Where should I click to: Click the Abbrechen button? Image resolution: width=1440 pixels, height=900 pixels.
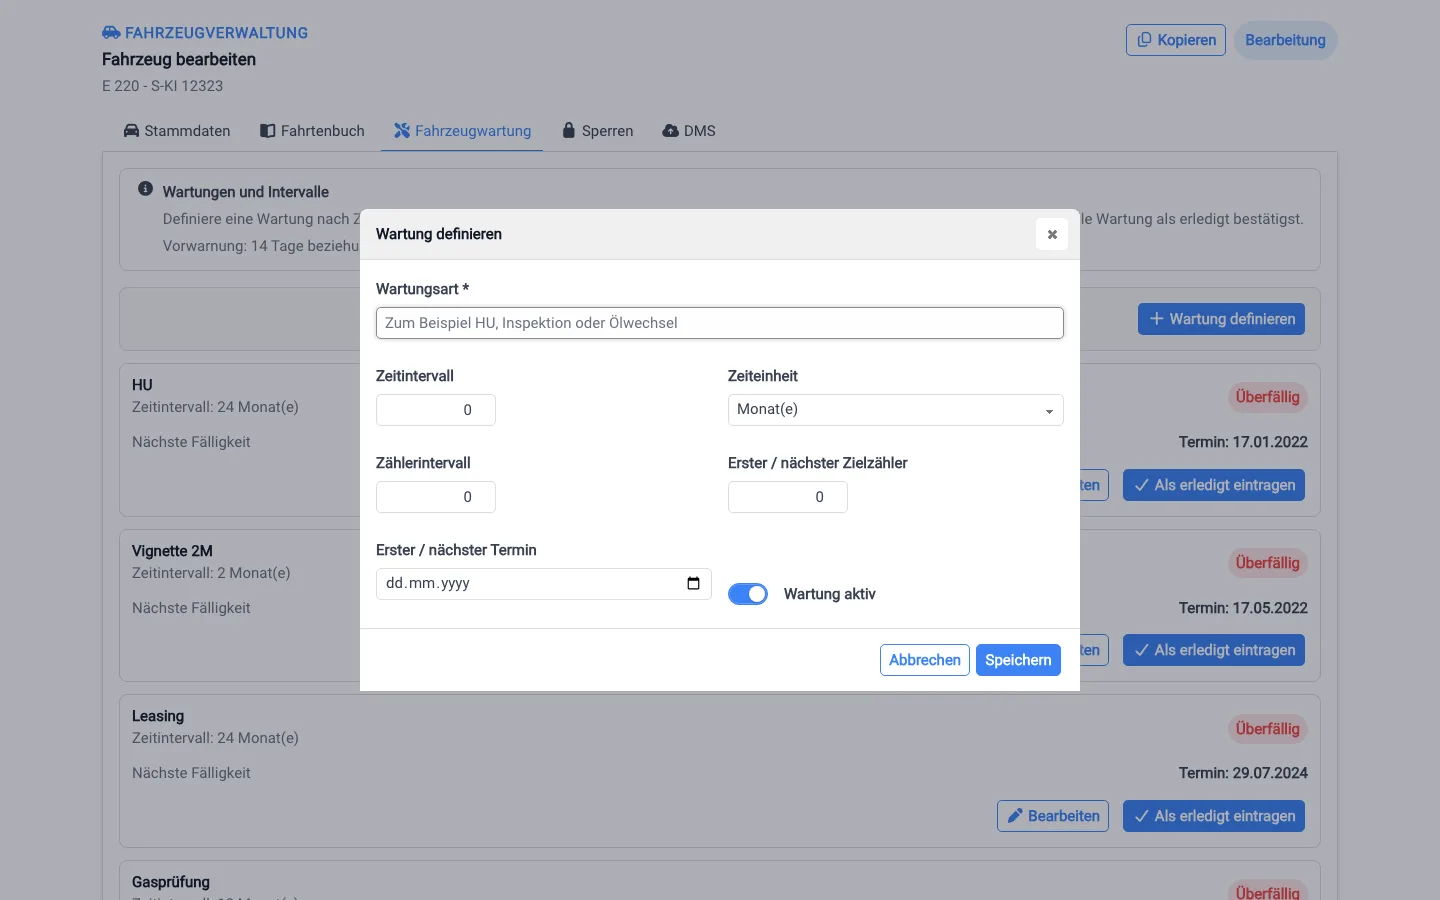925,660
